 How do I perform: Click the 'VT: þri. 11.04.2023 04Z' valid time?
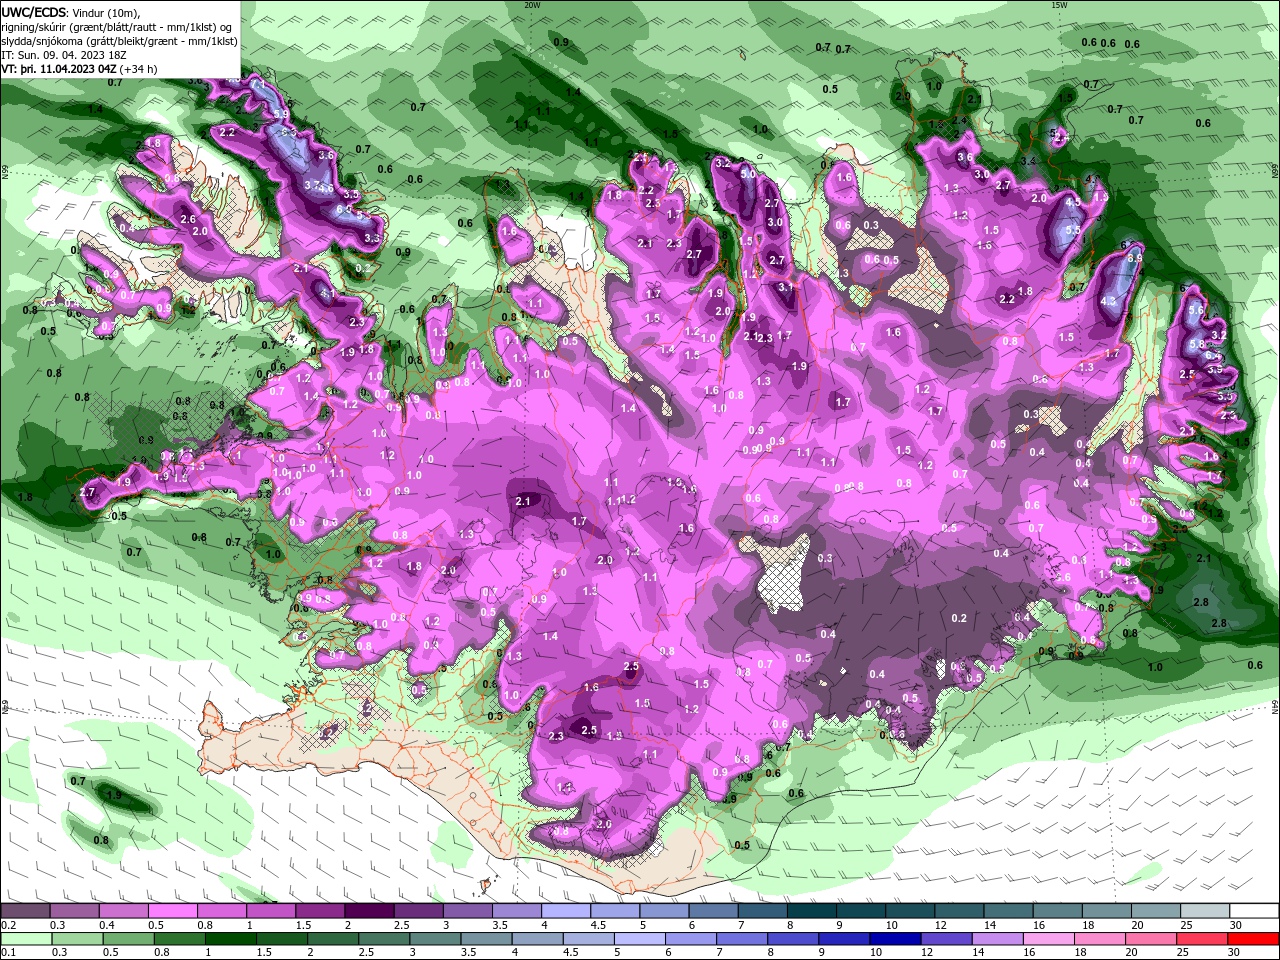(59, 69)
